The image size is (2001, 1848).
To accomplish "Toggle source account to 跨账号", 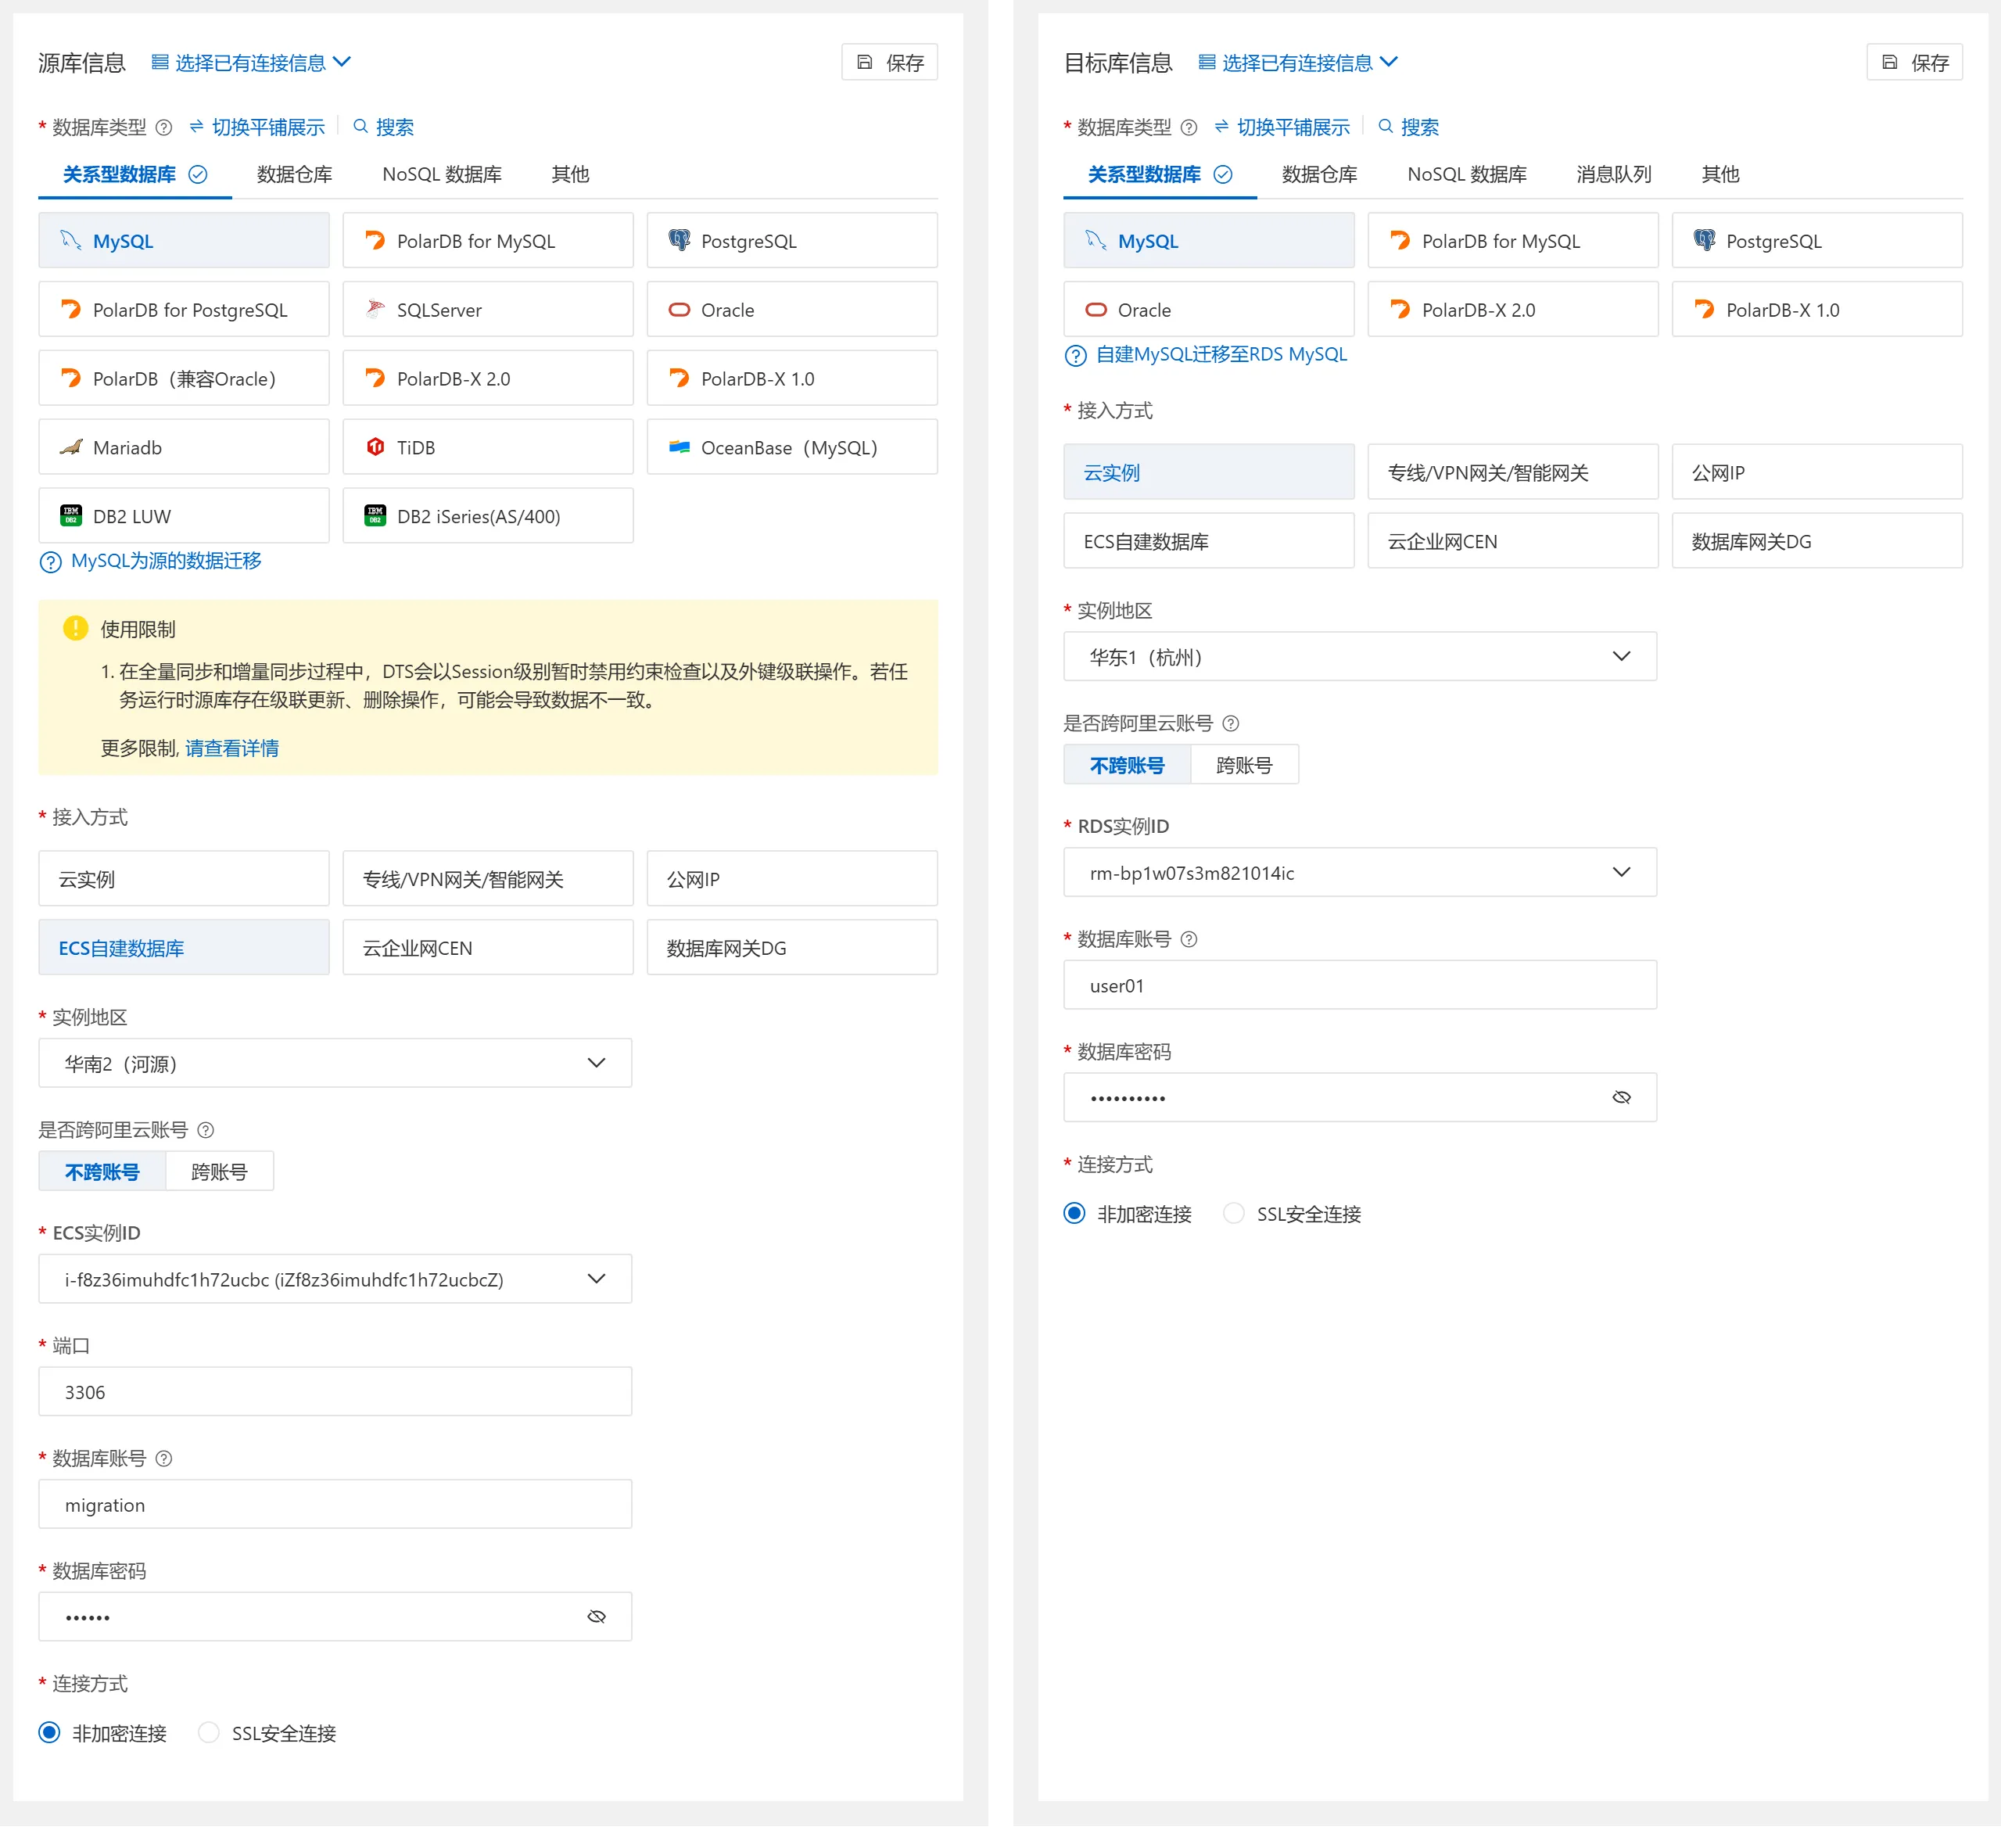I will 219,1171.
